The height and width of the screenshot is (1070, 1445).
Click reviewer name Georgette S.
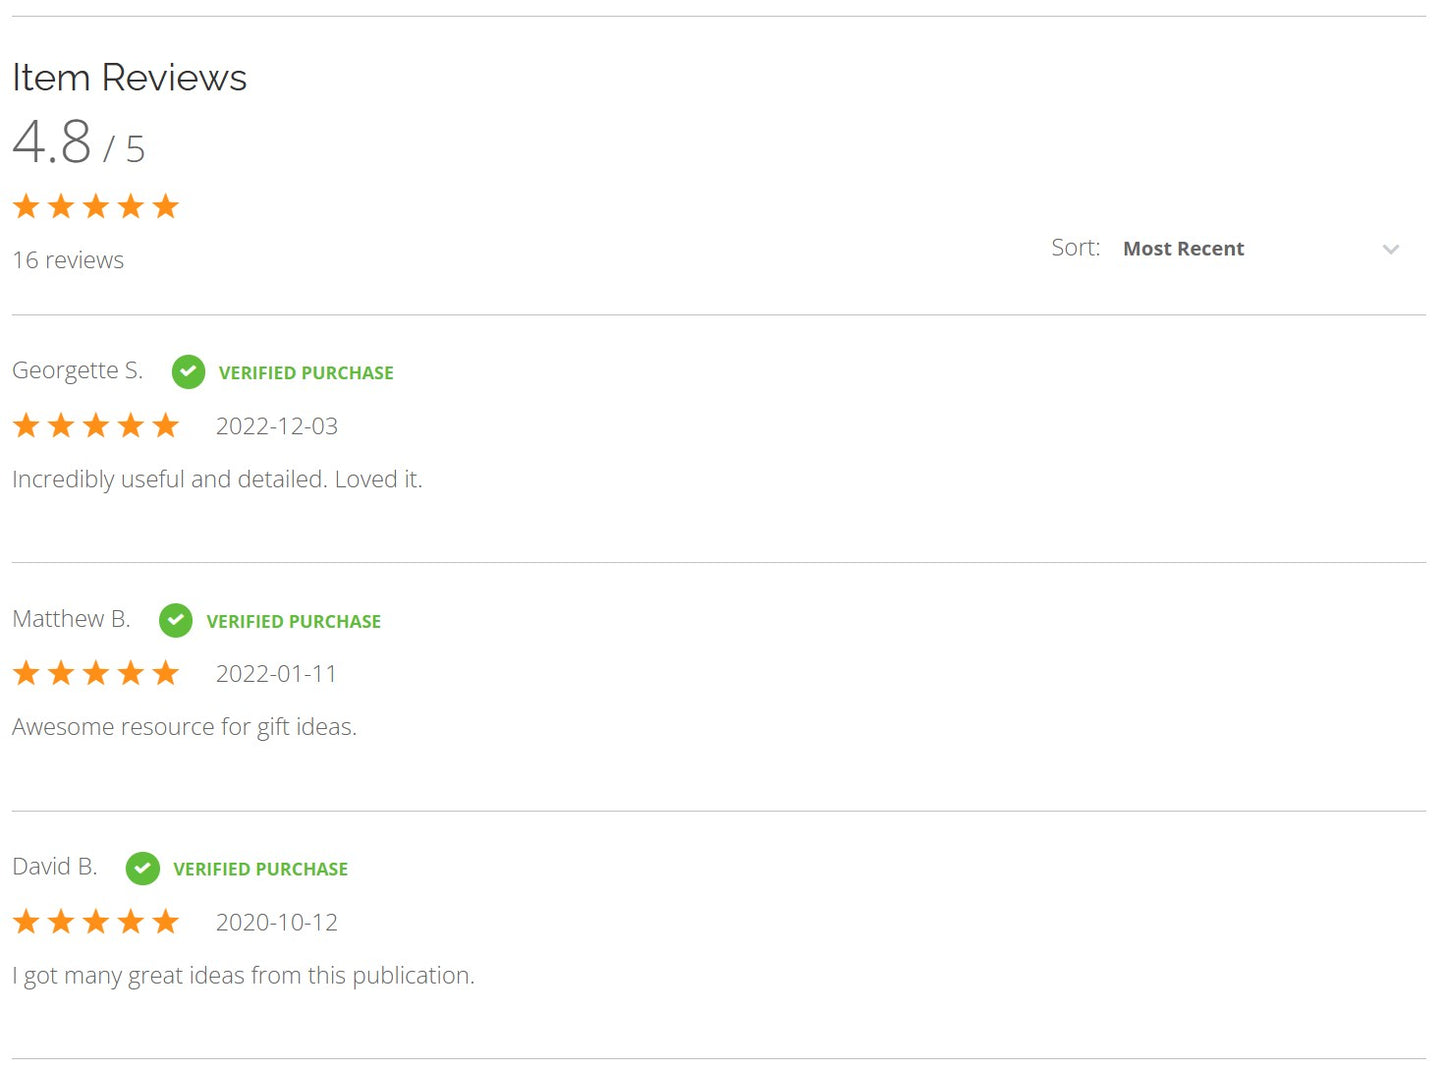point(77,371)
